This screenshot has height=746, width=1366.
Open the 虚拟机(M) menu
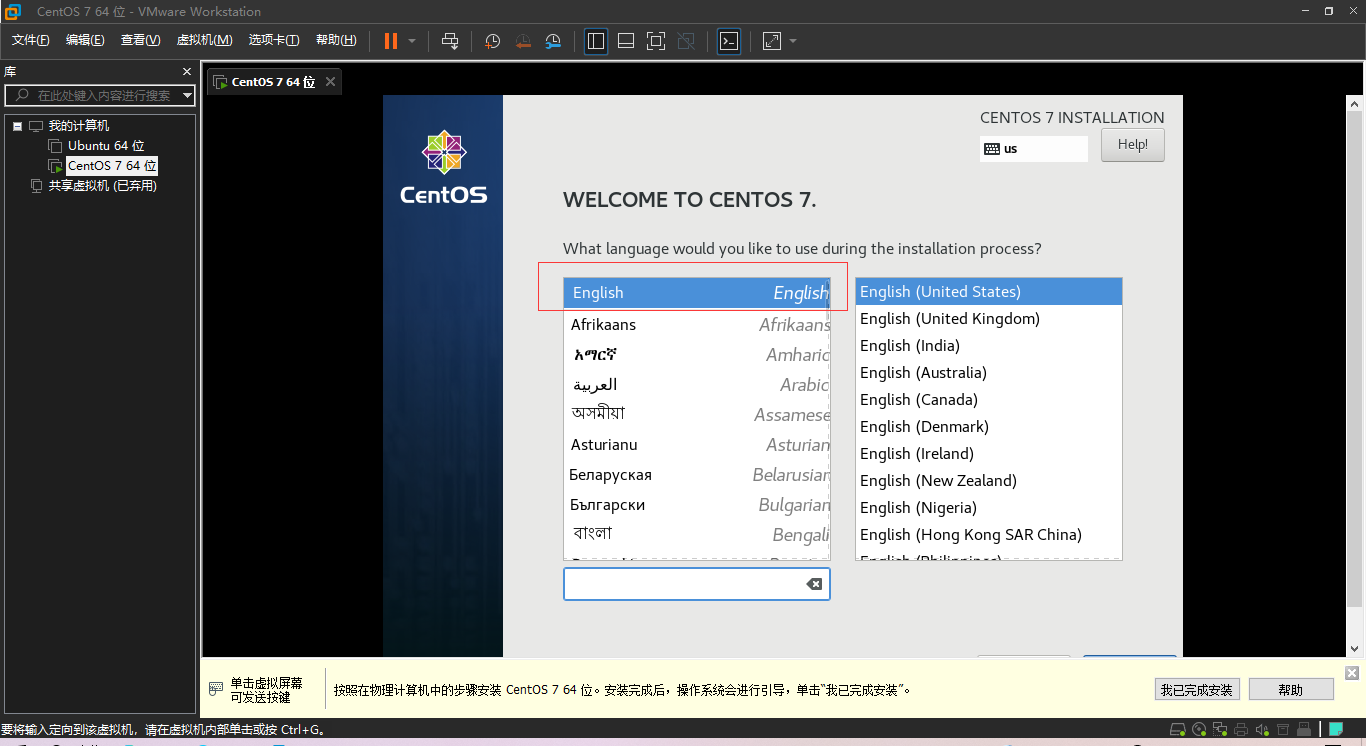(x=205, y=40)
